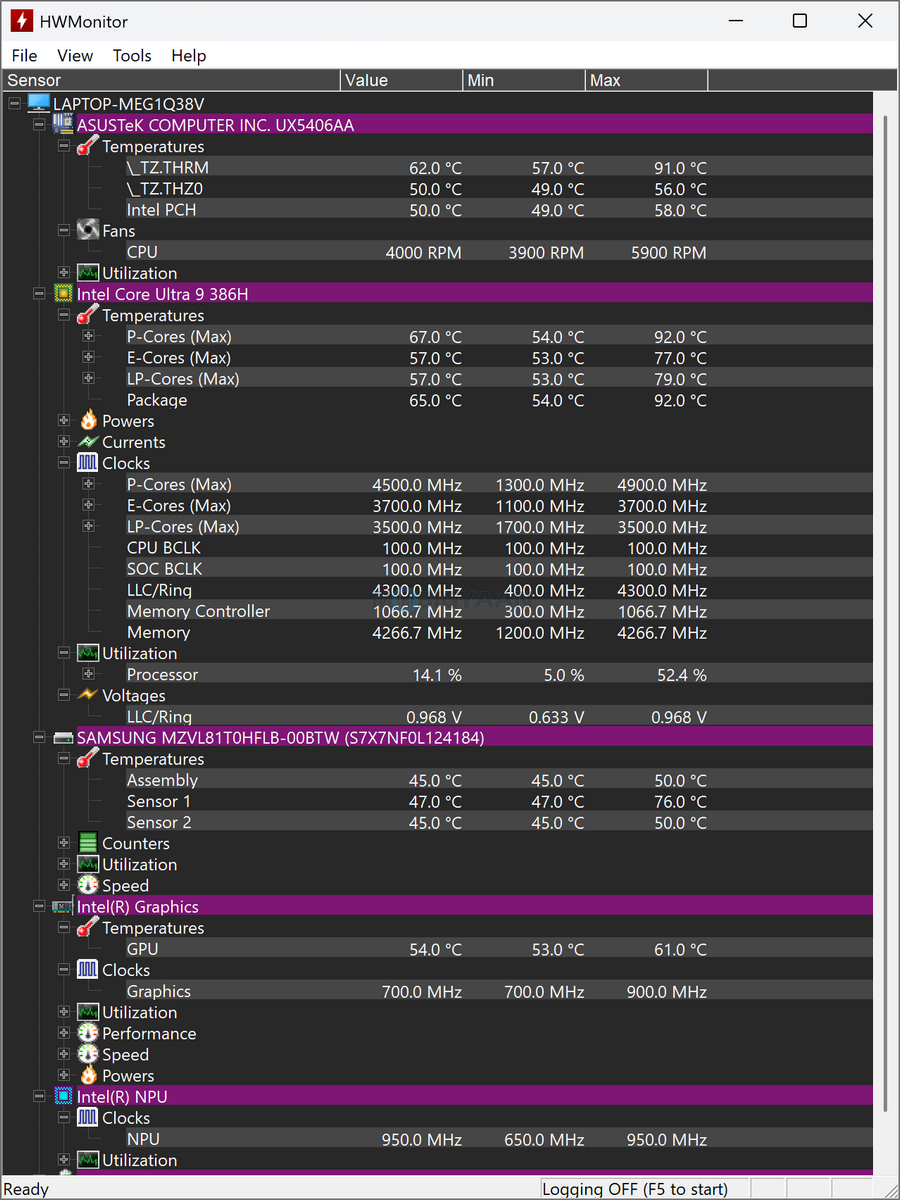Screen dimensions: 900x1200
Task: Click the NPU Clocks pulse icon
Action: 88,1118
